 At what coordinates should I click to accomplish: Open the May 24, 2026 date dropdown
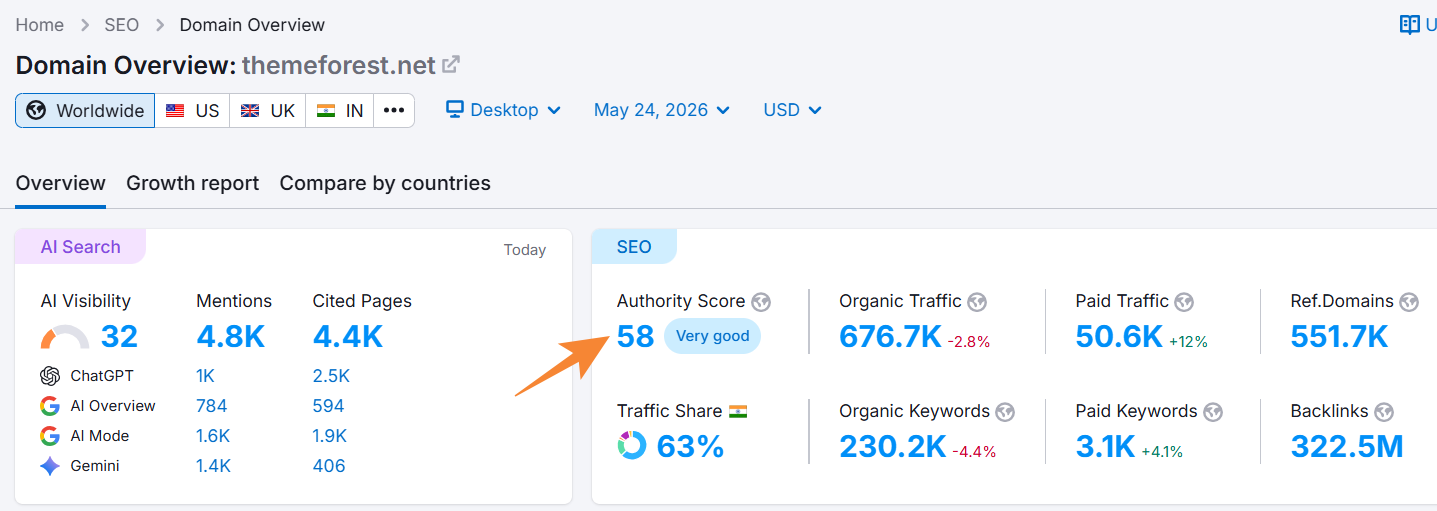pyautogui.click(x=662, y=110)
